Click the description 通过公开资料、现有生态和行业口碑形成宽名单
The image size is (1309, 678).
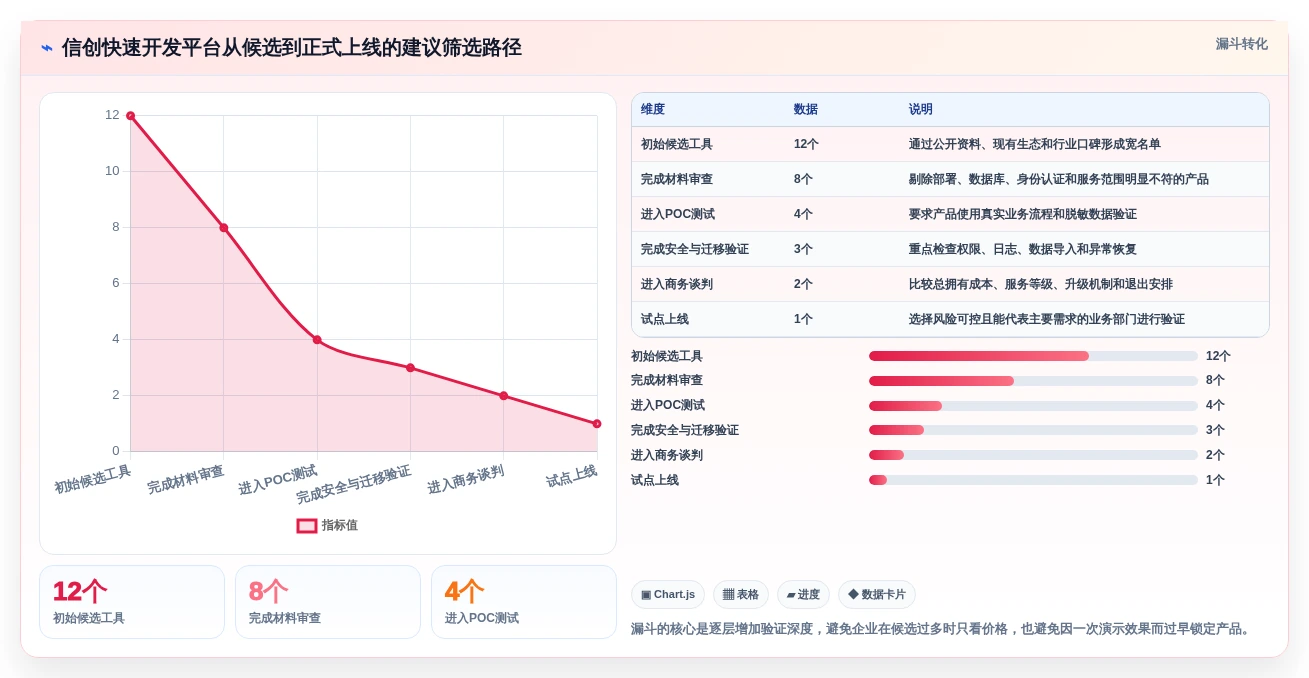1035,144
